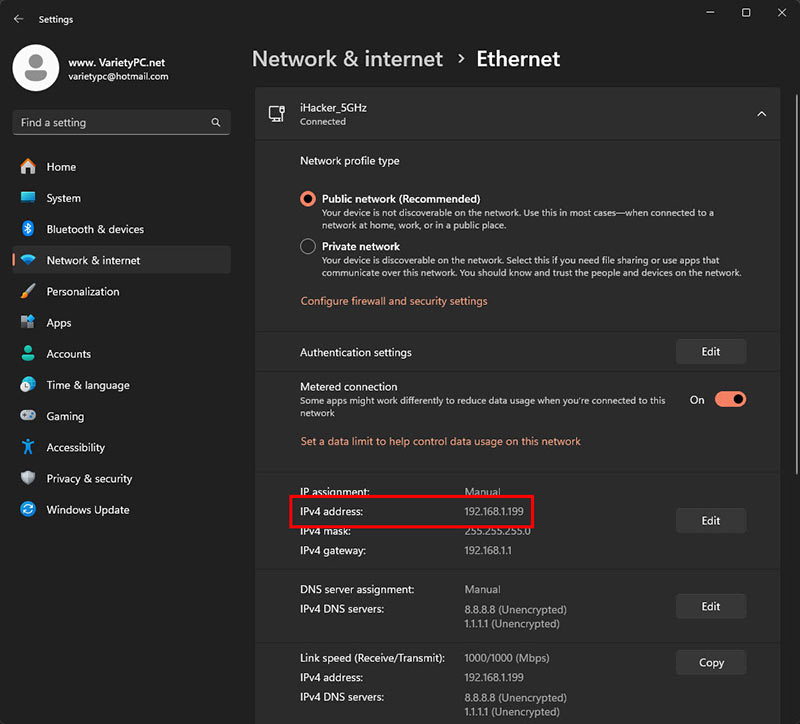Viewport: 800px width, 724px height.
Task: Click the Accessibility figure icon
Action: coord(28,447)
